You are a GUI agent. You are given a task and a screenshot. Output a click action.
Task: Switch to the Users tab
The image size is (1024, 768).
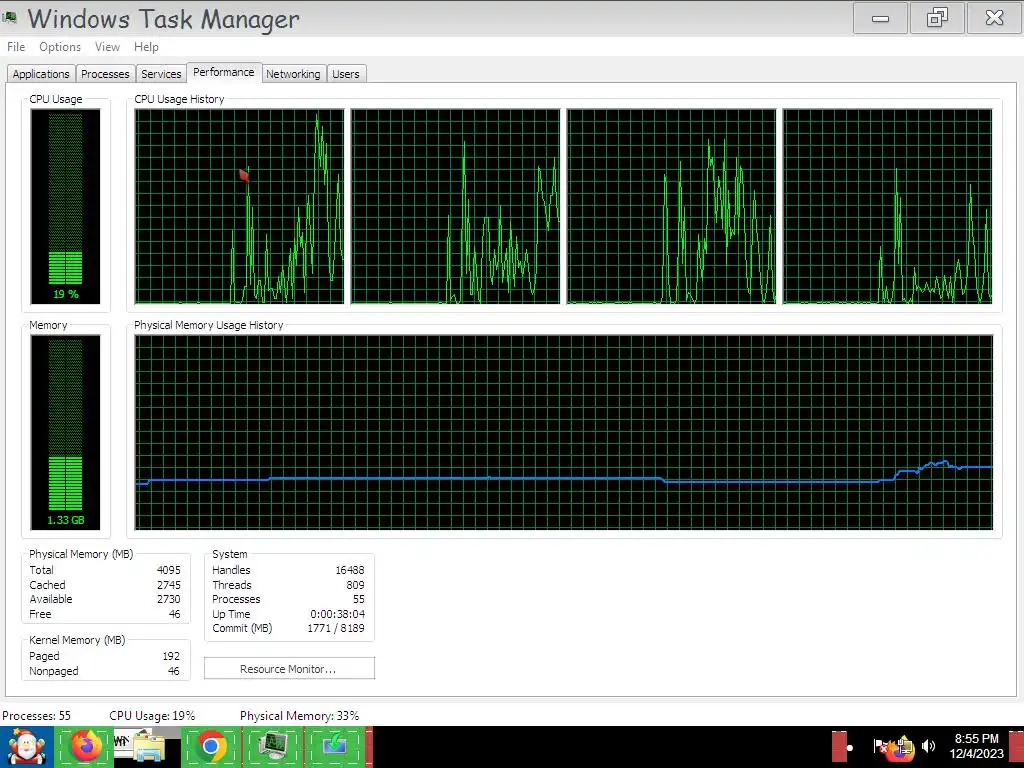pyautogui.click(x=346, y=74)
